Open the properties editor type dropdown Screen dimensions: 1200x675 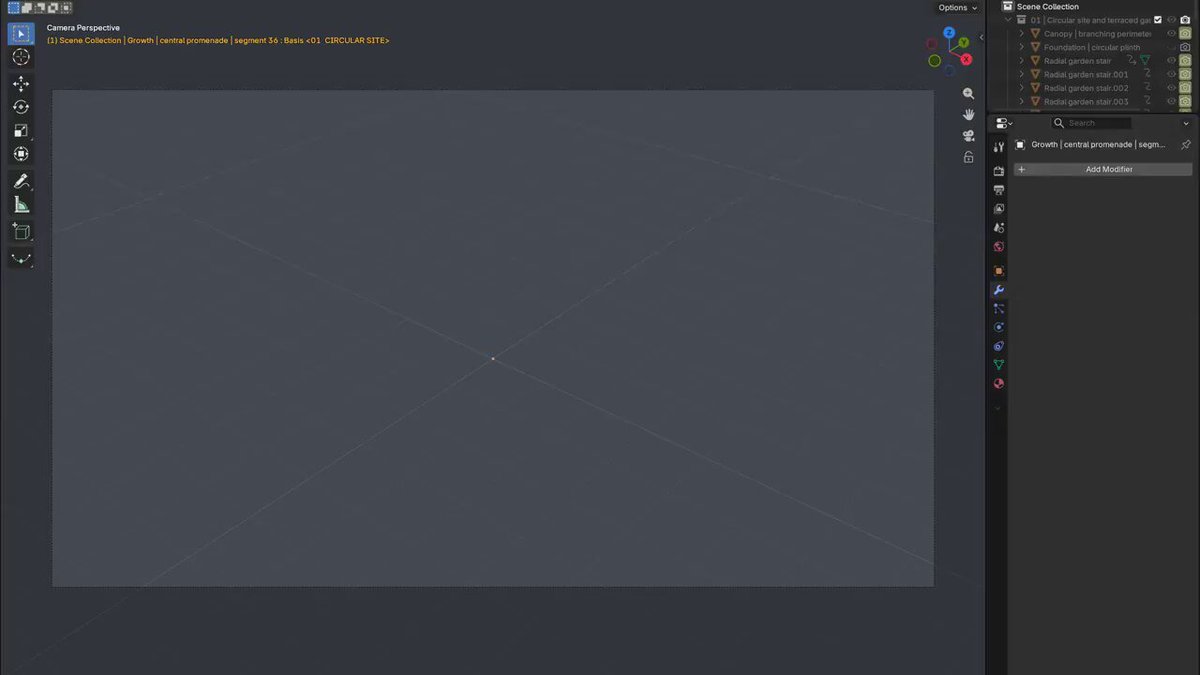click(x=1004, y=123)
